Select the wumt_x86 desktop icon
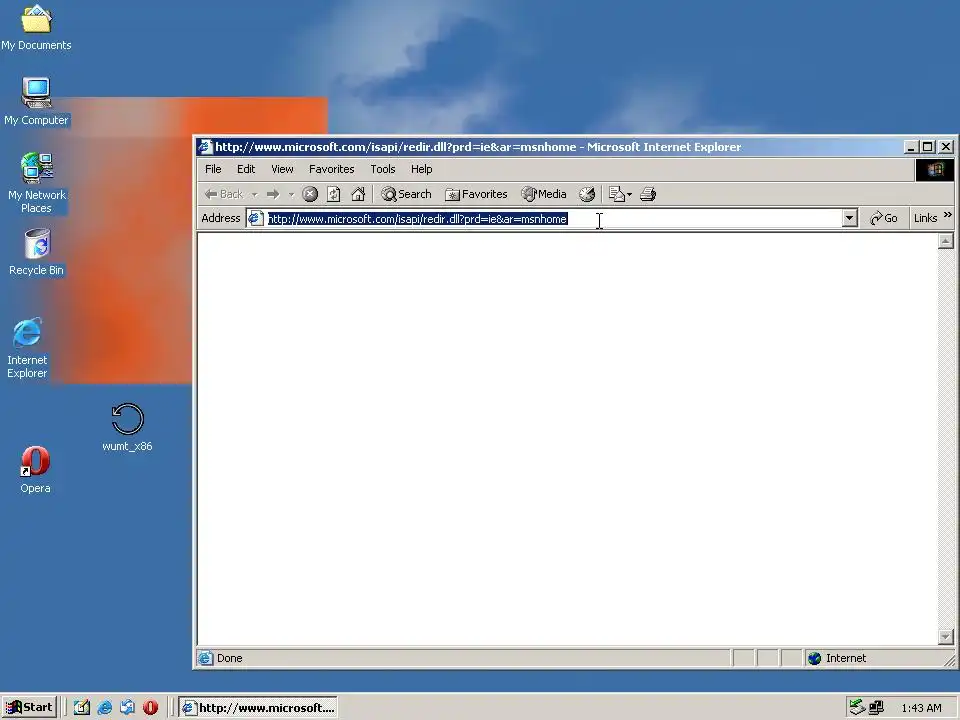The image size is (960, 720). click(127, 427)
